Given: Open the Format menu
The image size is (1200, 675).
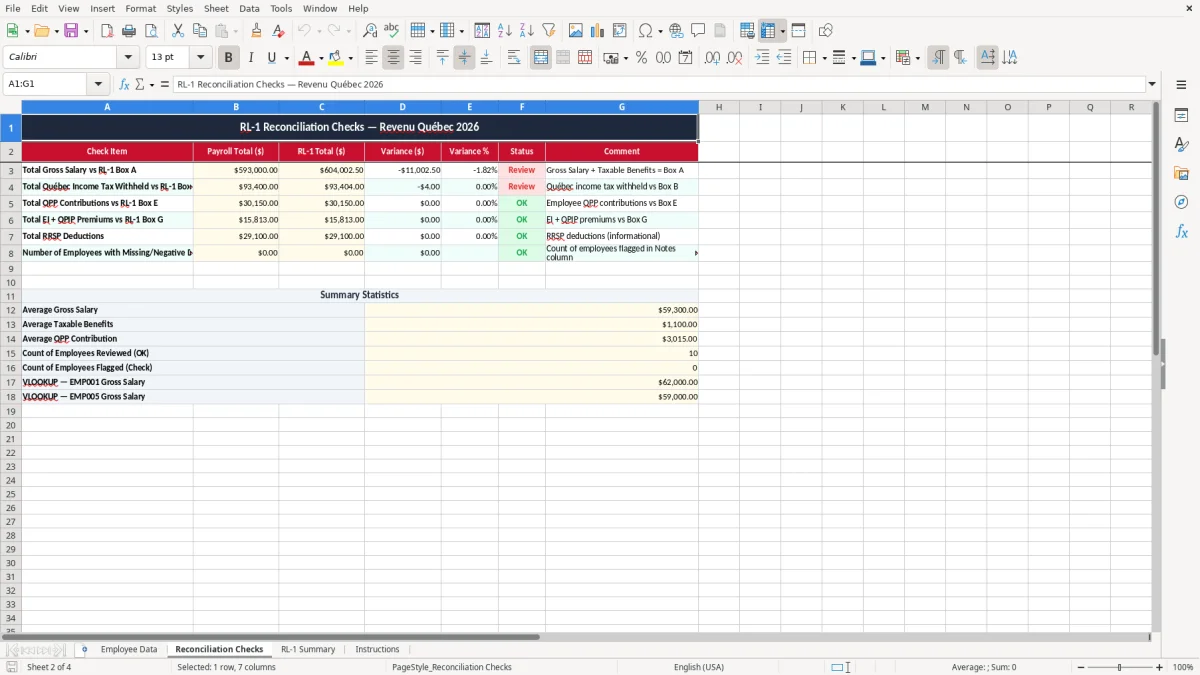Looking at the screenshot, I should 141,8.
